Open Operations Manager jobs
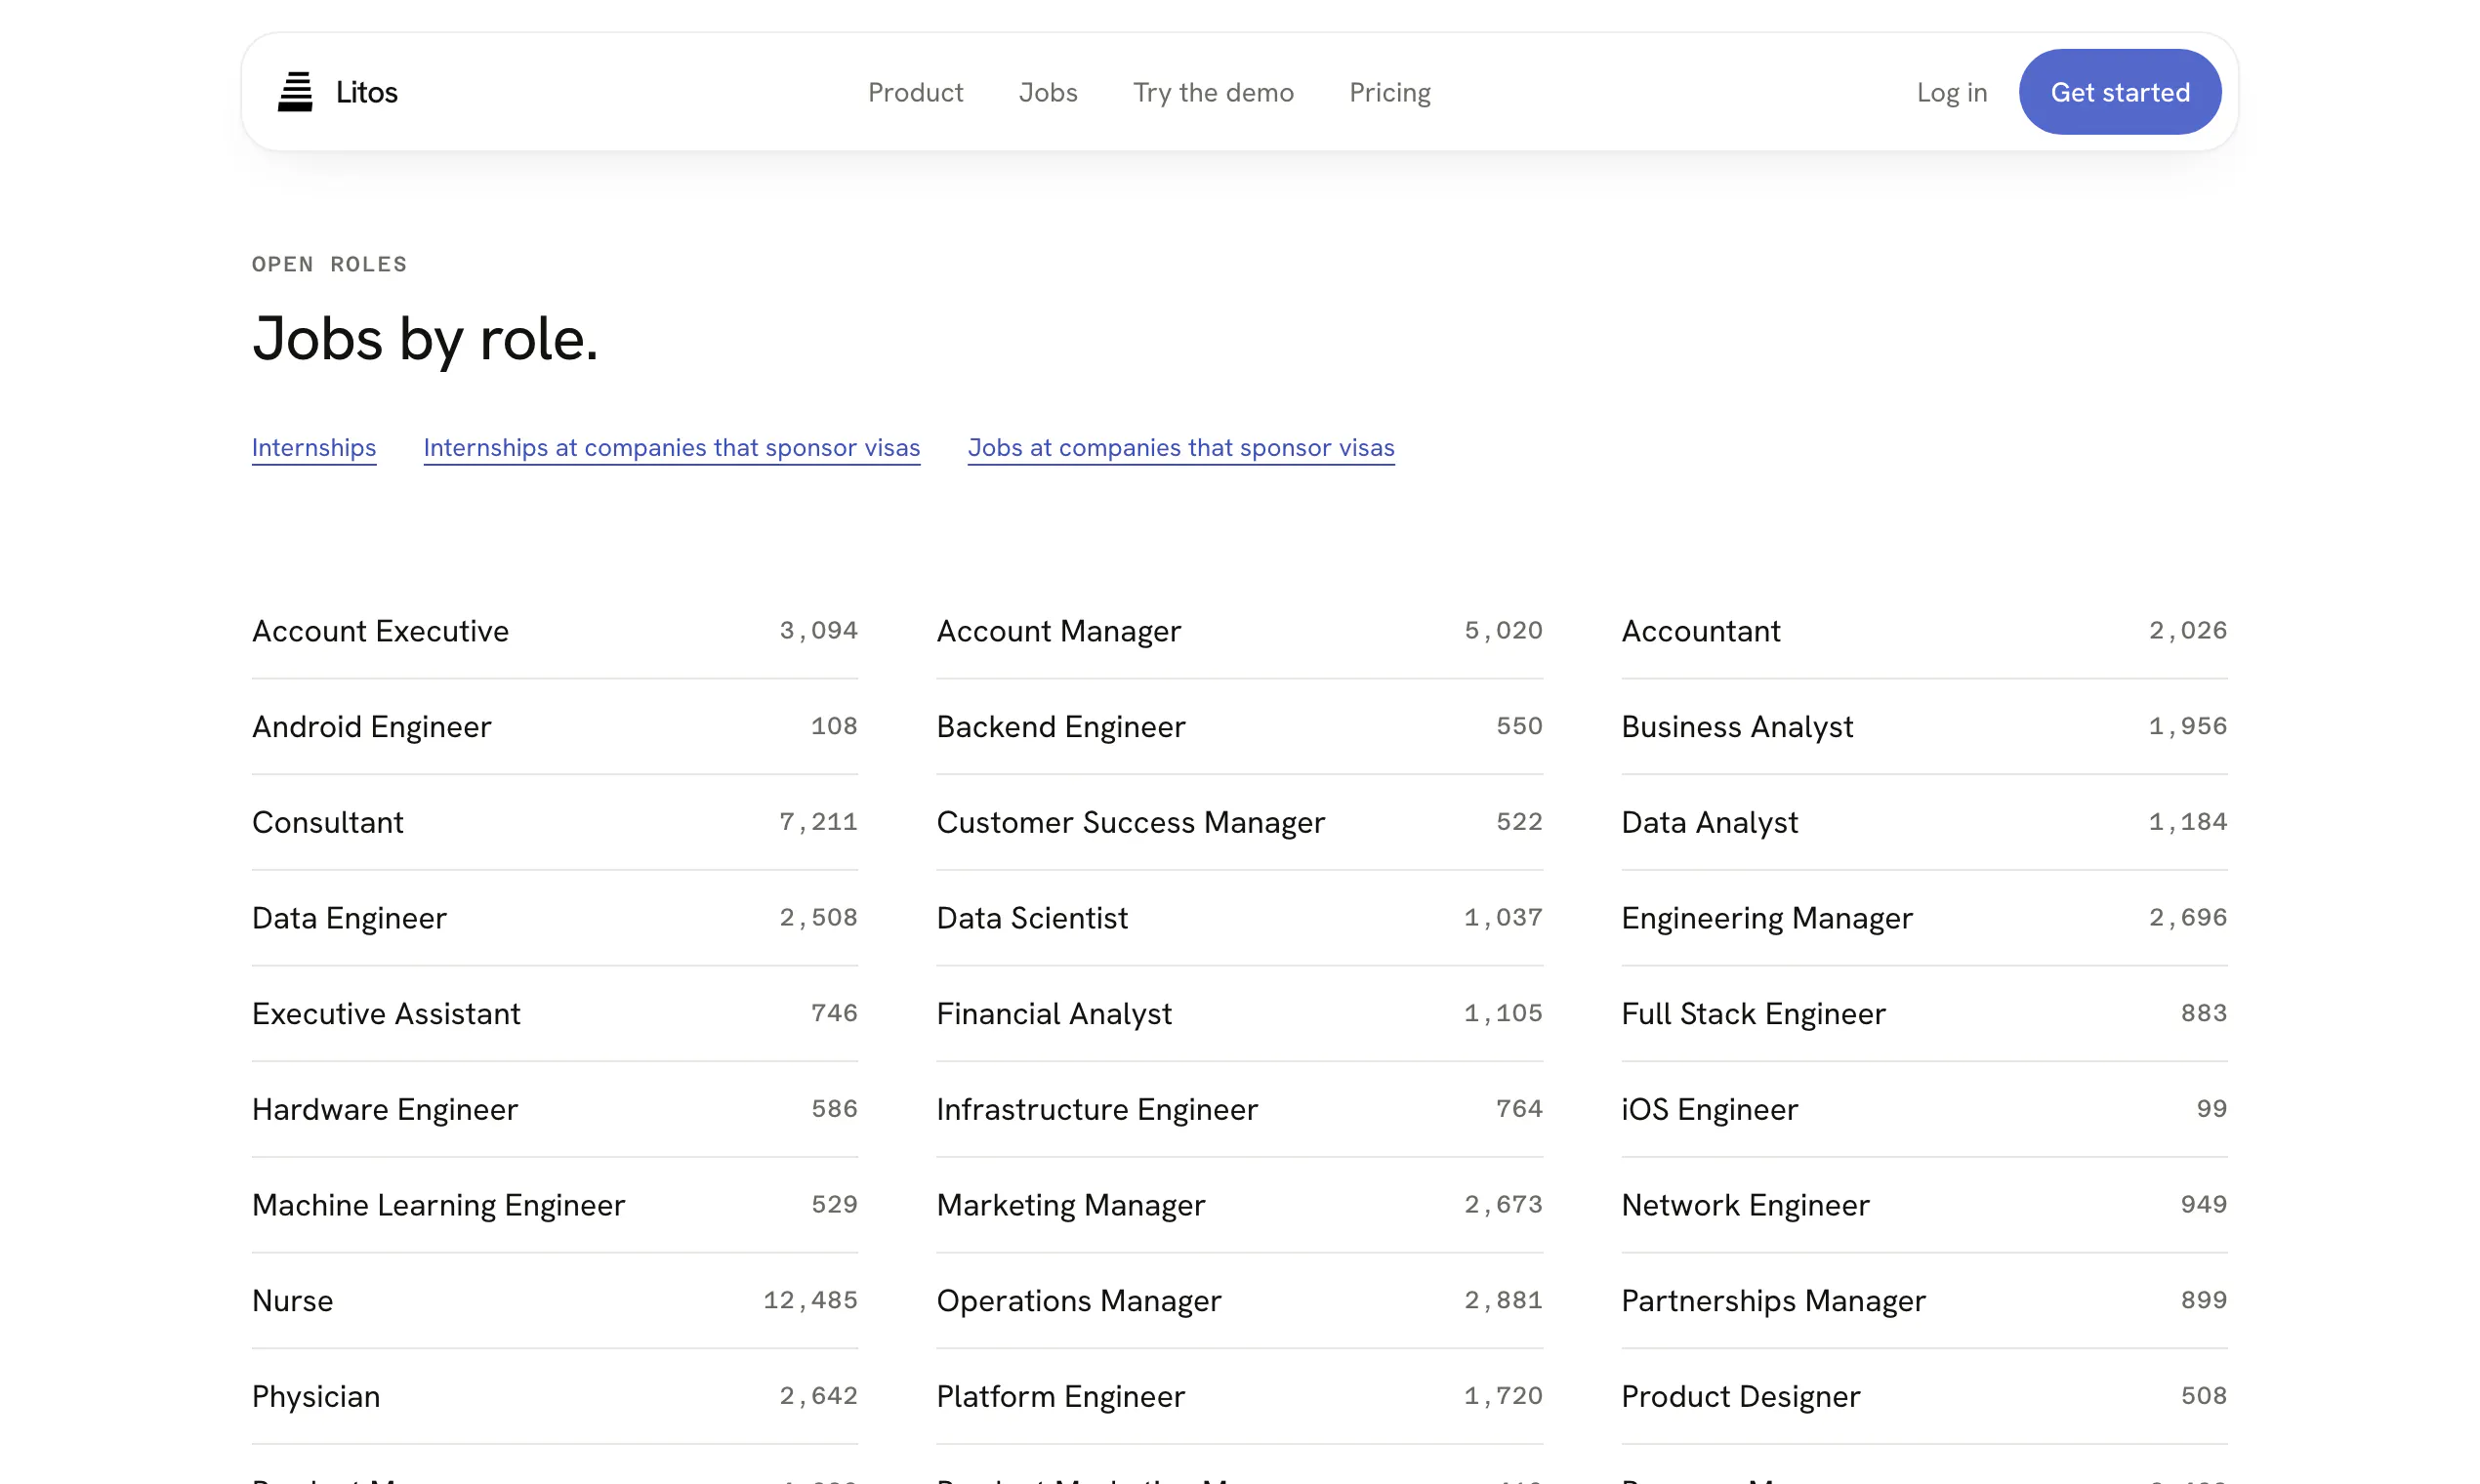The image size is (2480, 1484). (x=1239, y=1301)
